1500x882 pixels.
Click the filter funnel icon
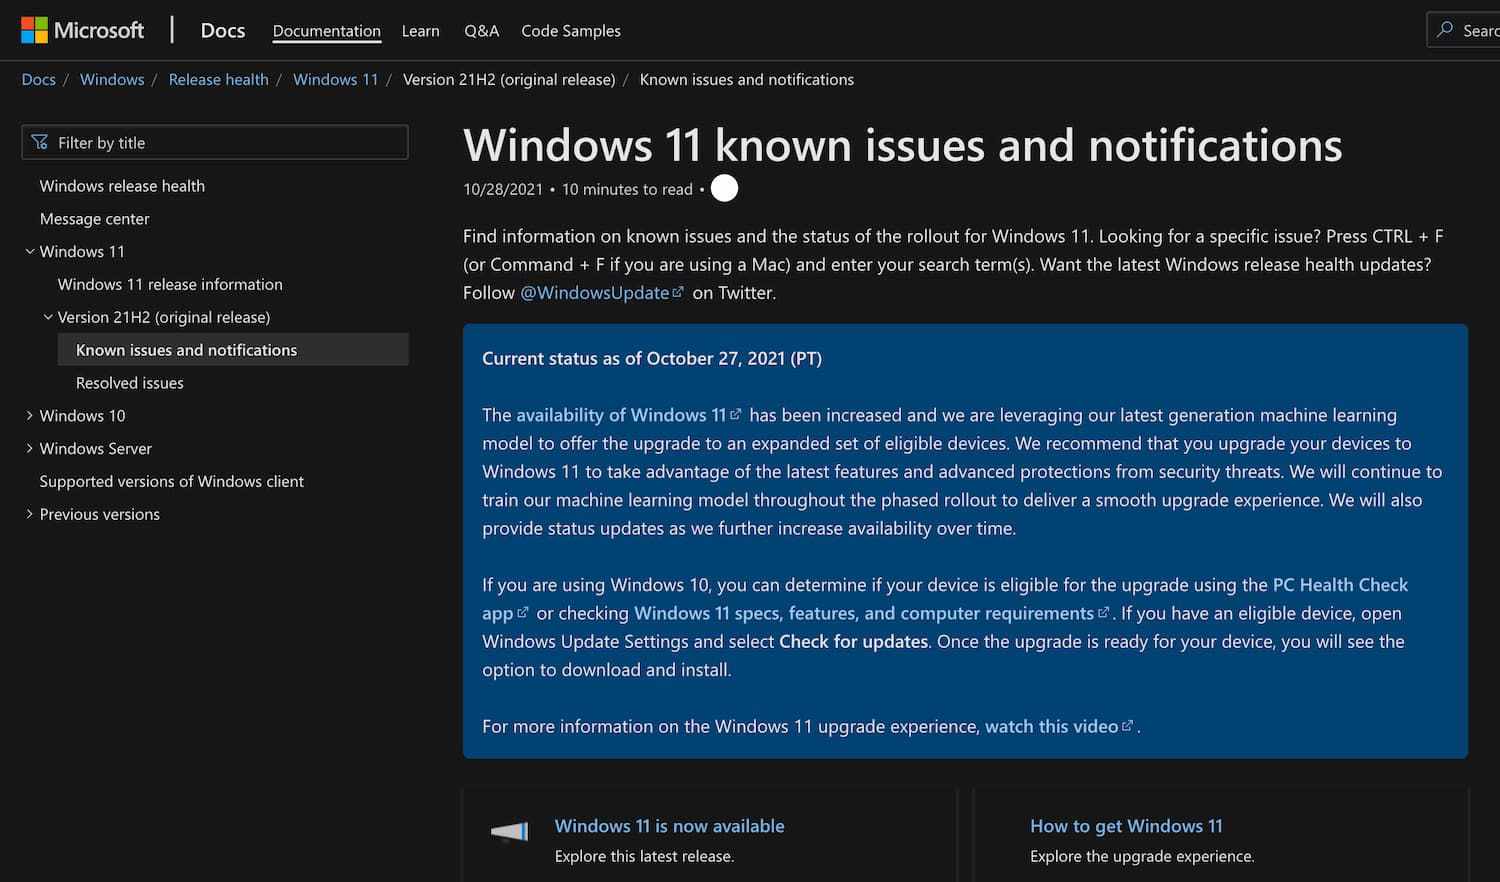coord(40,143)
